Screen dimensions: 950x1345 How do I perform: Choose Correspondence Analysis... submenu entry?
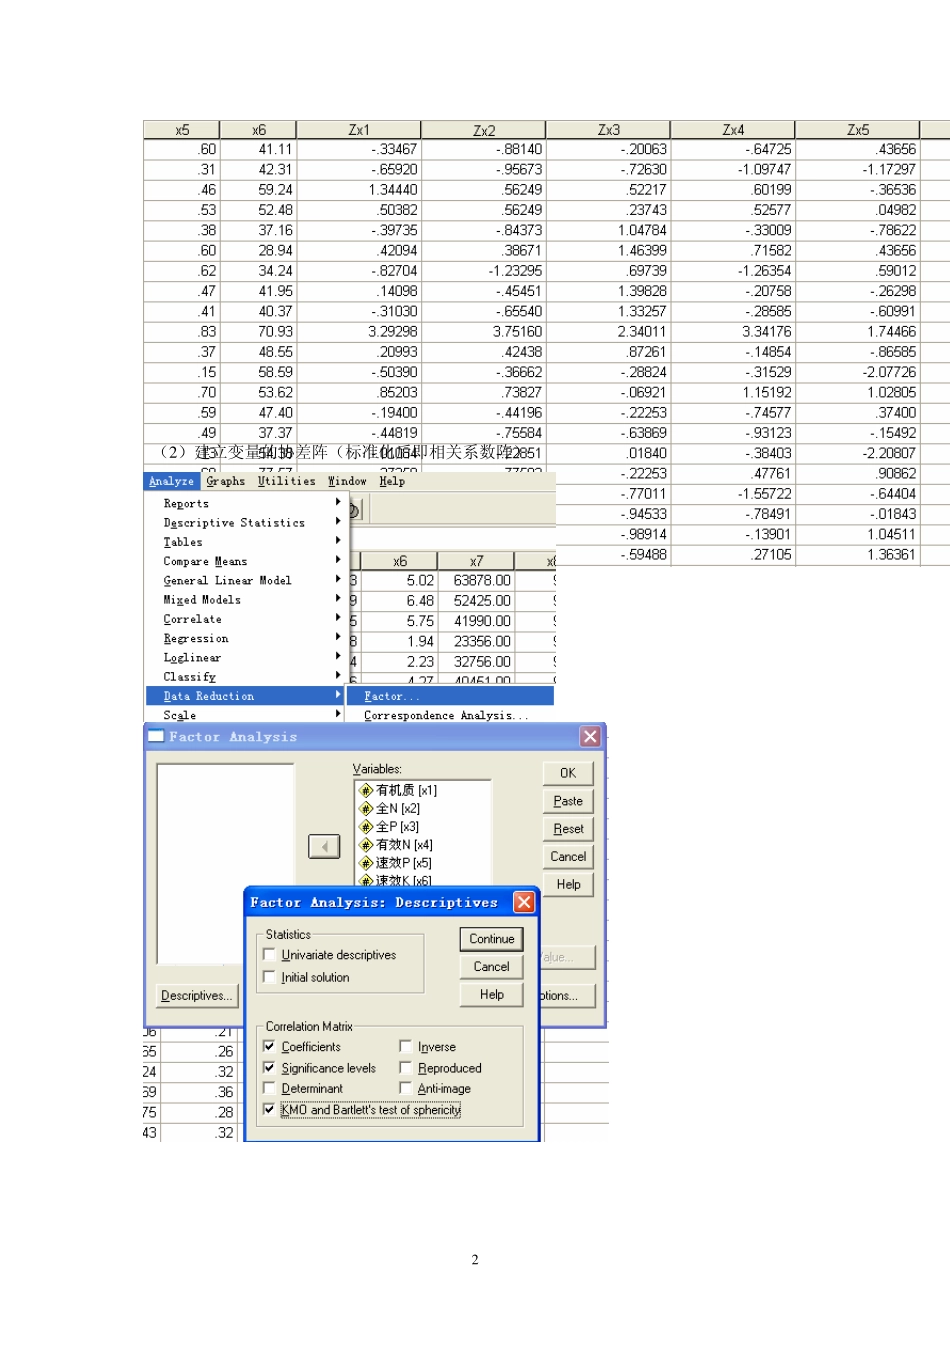pyautogui.click(x=446, y=715)
